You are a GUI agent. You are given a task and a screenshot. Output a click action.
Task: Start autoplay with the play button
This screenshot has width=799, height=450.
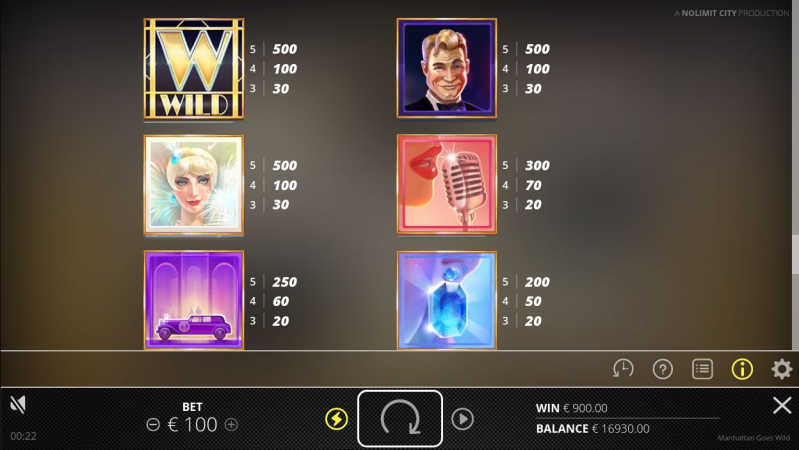[462, 419]
